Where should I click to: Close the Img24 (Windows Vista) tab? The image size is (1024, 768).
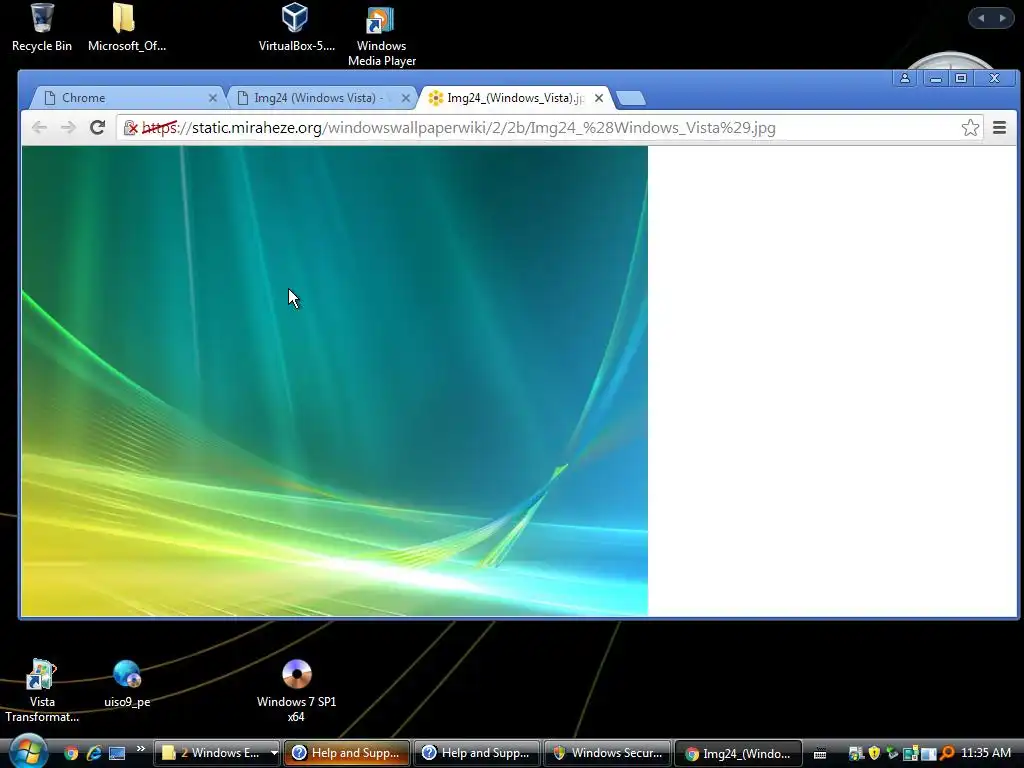click(406, 98)
